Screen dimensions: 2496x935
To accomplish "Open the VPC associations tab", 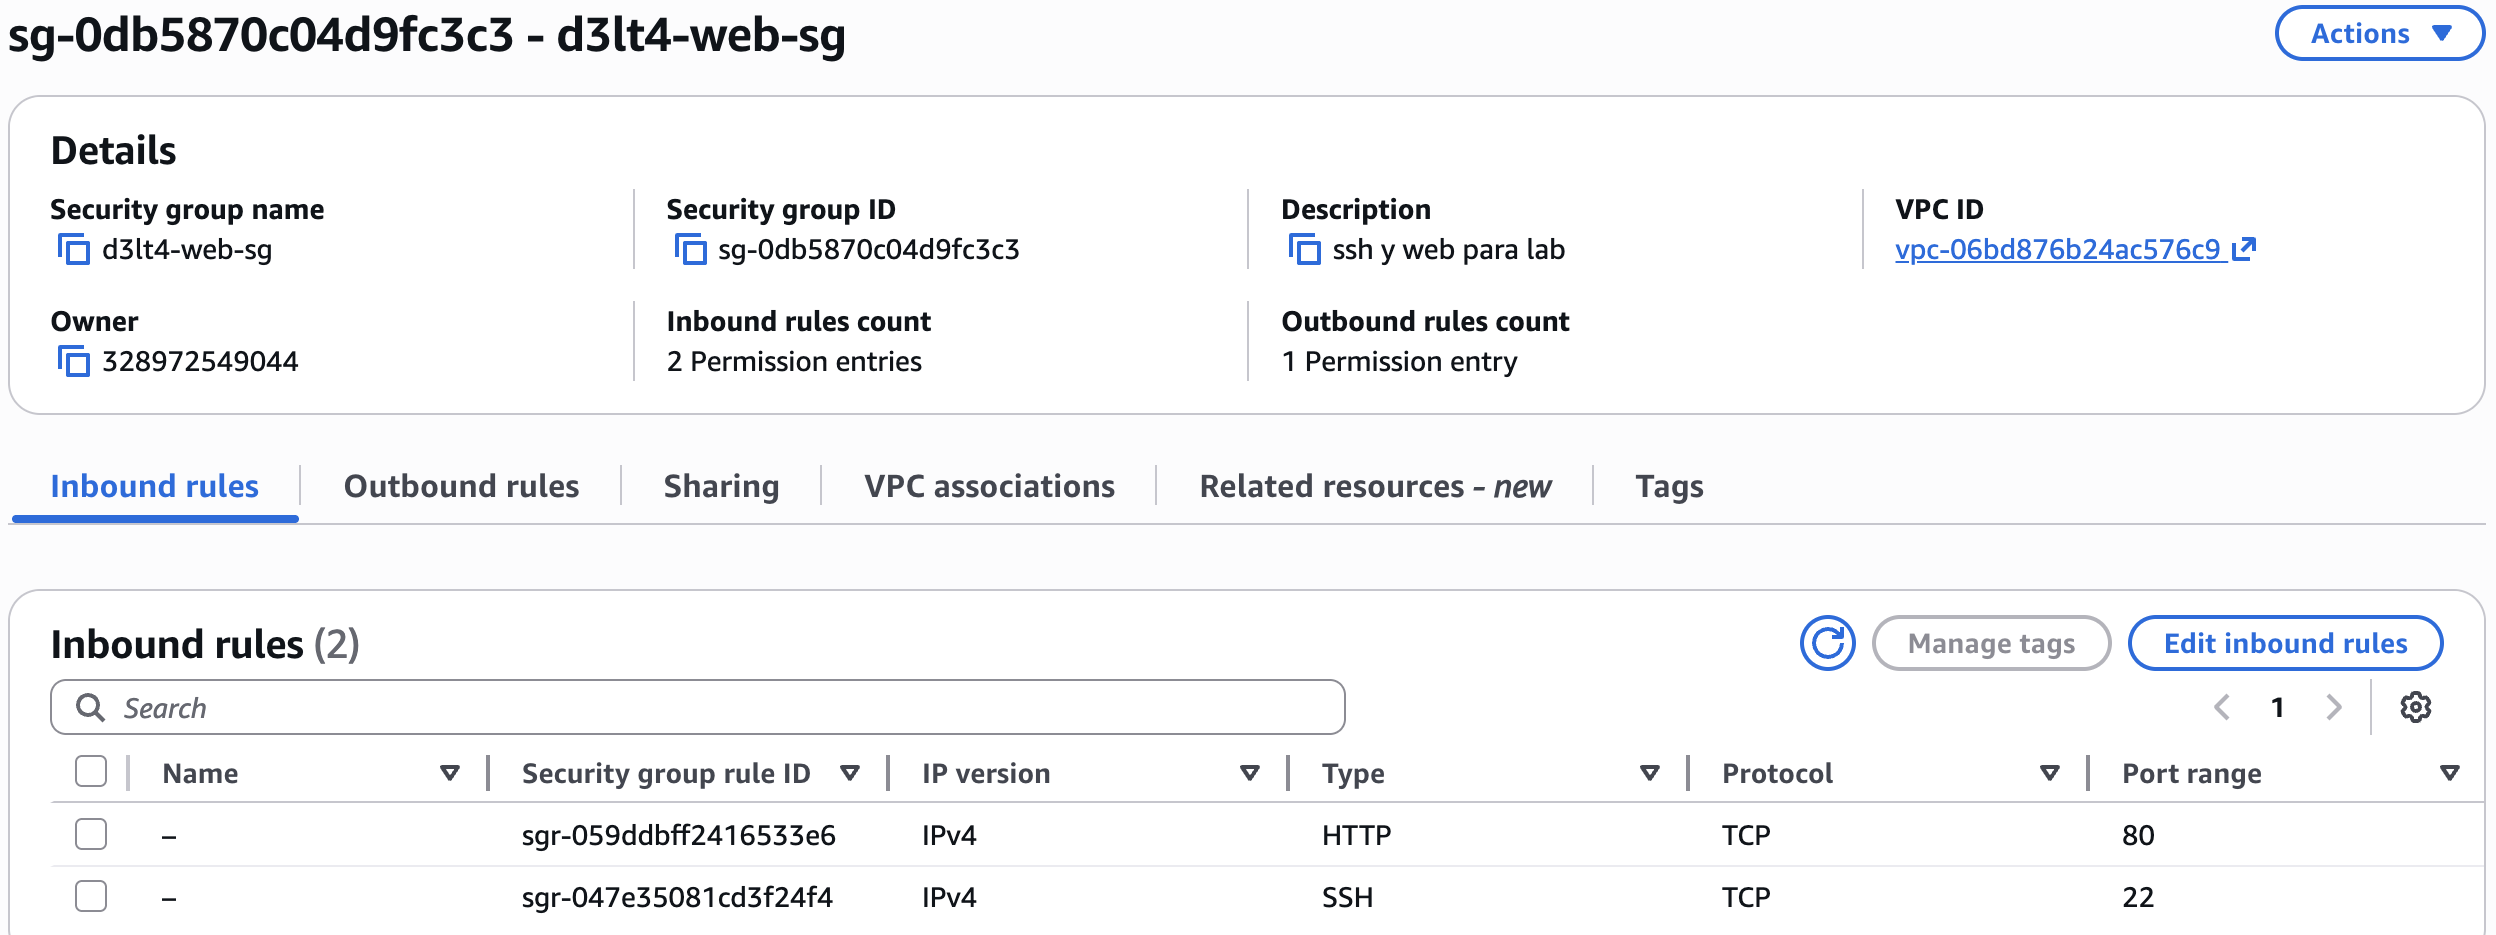I will tap(989, 486).
